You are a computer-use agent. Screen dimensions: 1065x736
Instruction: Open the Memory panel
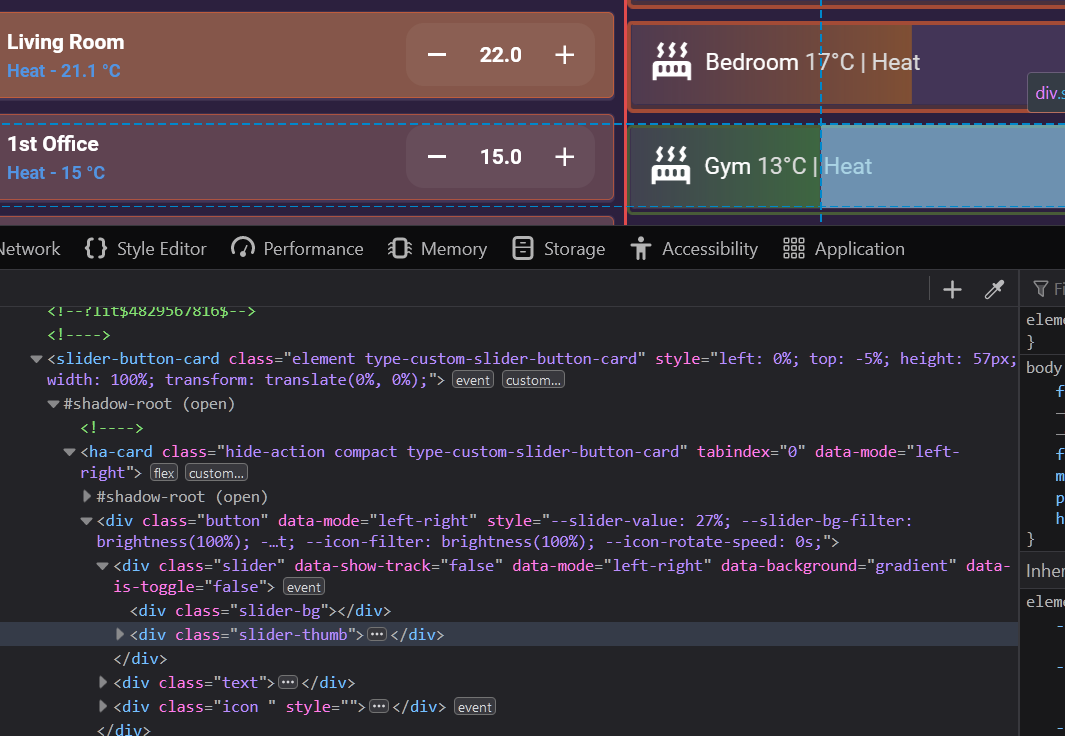[437, 249]
